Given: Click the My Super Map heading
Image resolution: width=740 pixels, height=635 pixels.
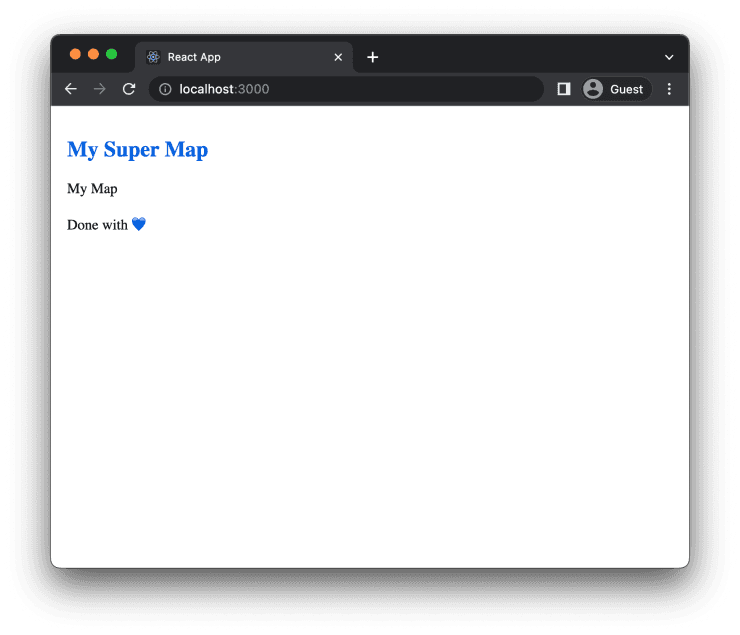Looking at the screenshot, I should [x=137, y=150].
